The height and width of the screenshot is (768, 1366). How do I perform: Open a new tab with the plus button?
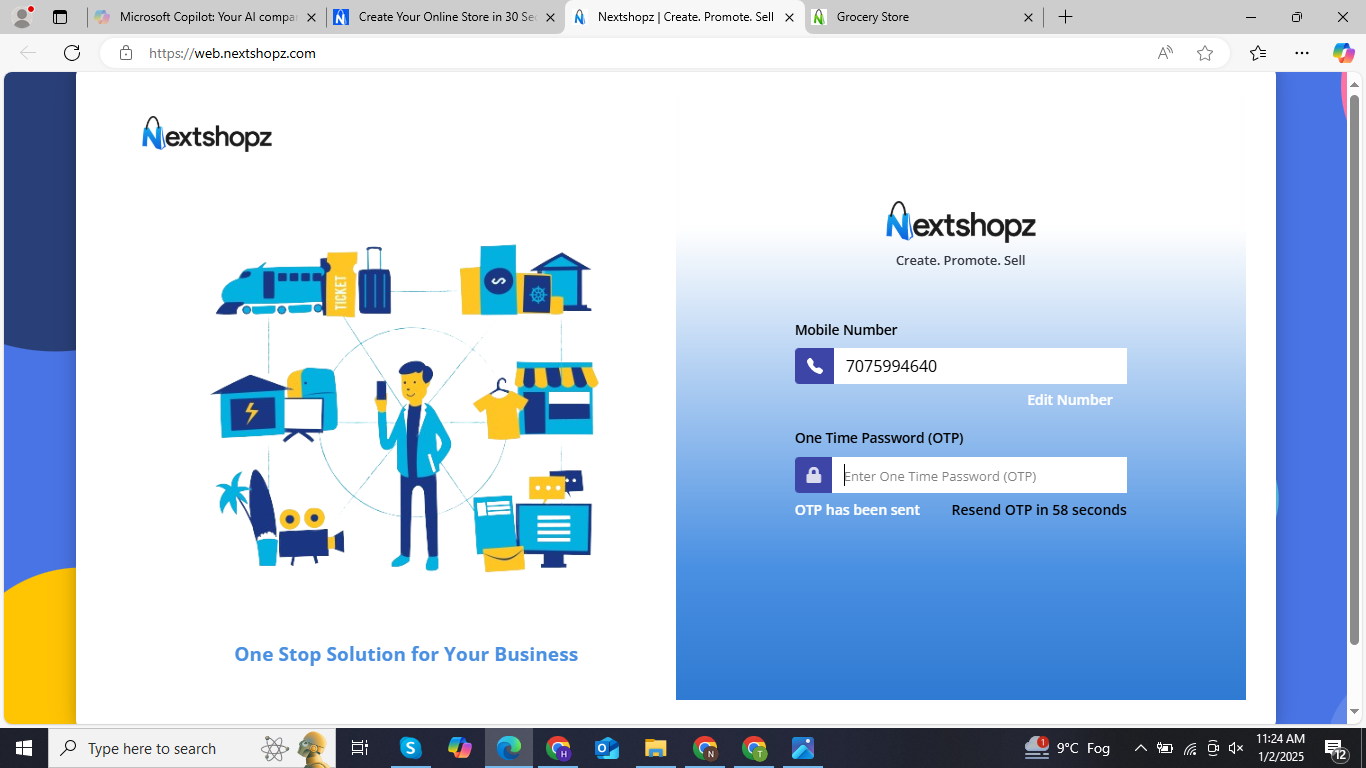pyautogui.click(x=1065, y=17)
